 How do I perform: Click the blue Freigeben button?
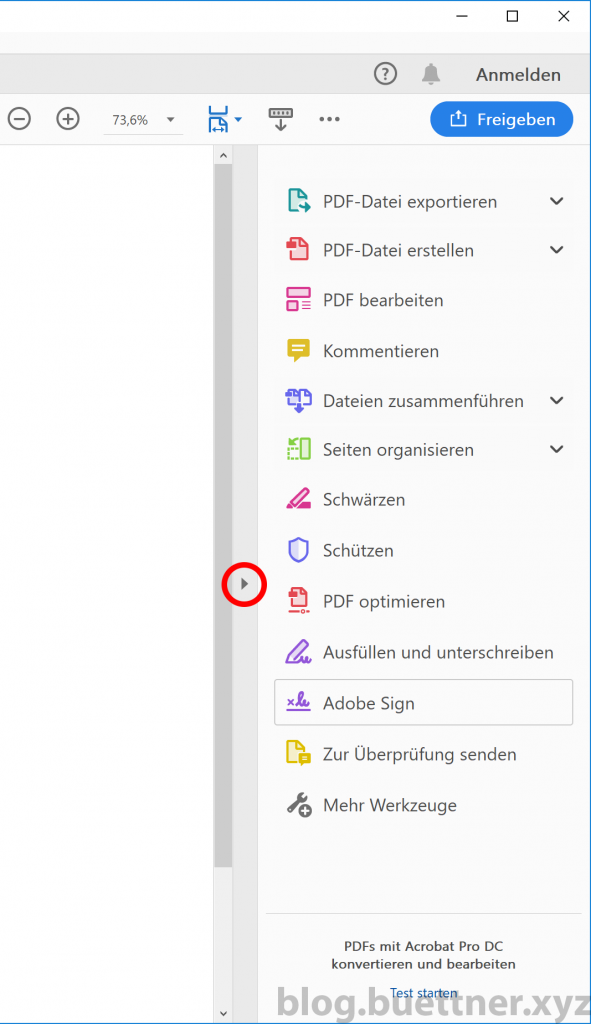(x=501, y=119)
